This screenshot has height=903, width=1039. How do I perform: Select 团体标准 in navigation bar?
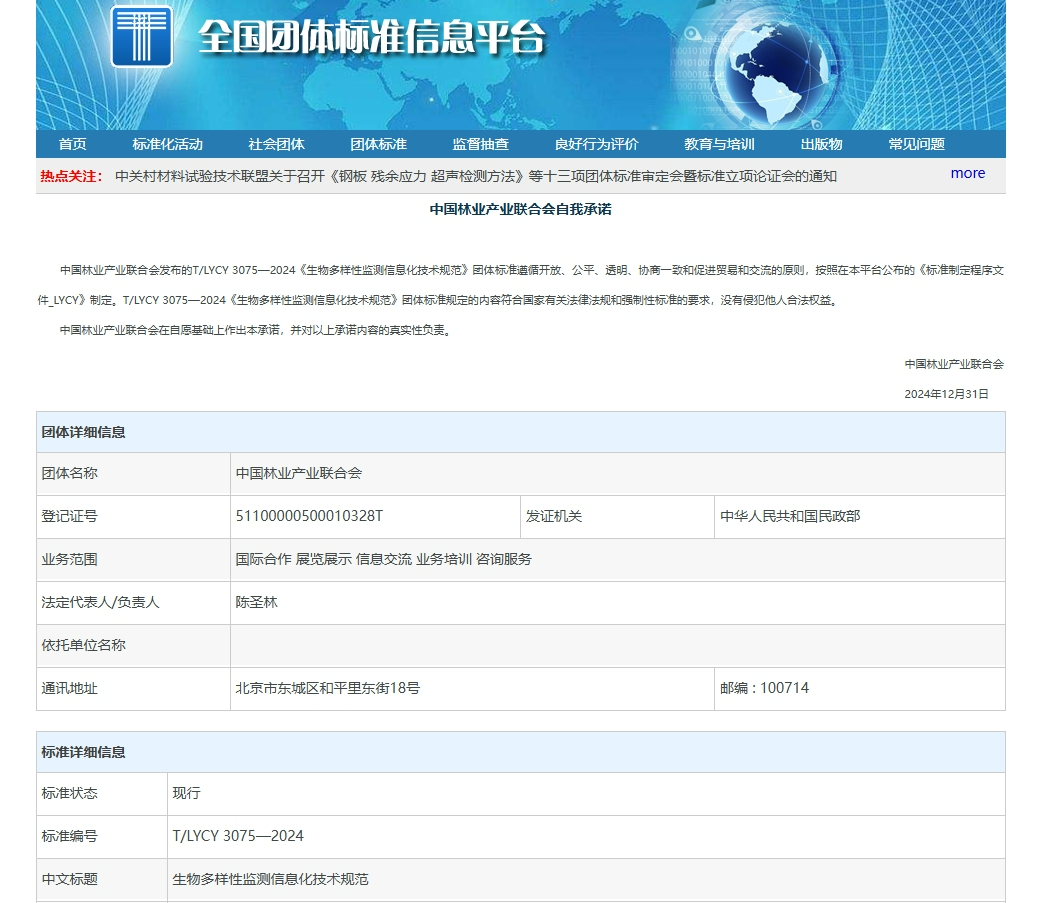[x=378, y=144]
